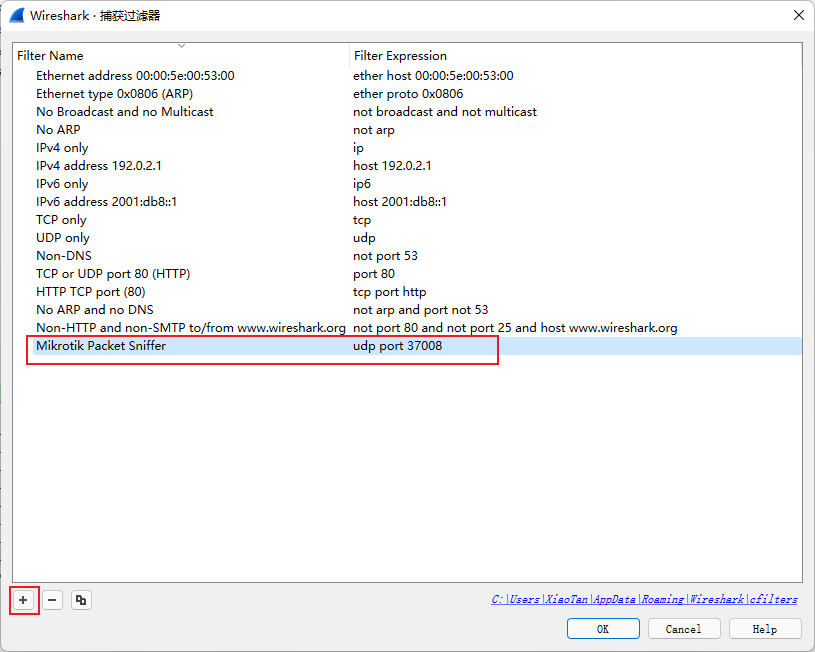Select Mikrotik Packet Sniffer filter name
The width and height of the screenshot is (815, 652).
coord(101,346)
